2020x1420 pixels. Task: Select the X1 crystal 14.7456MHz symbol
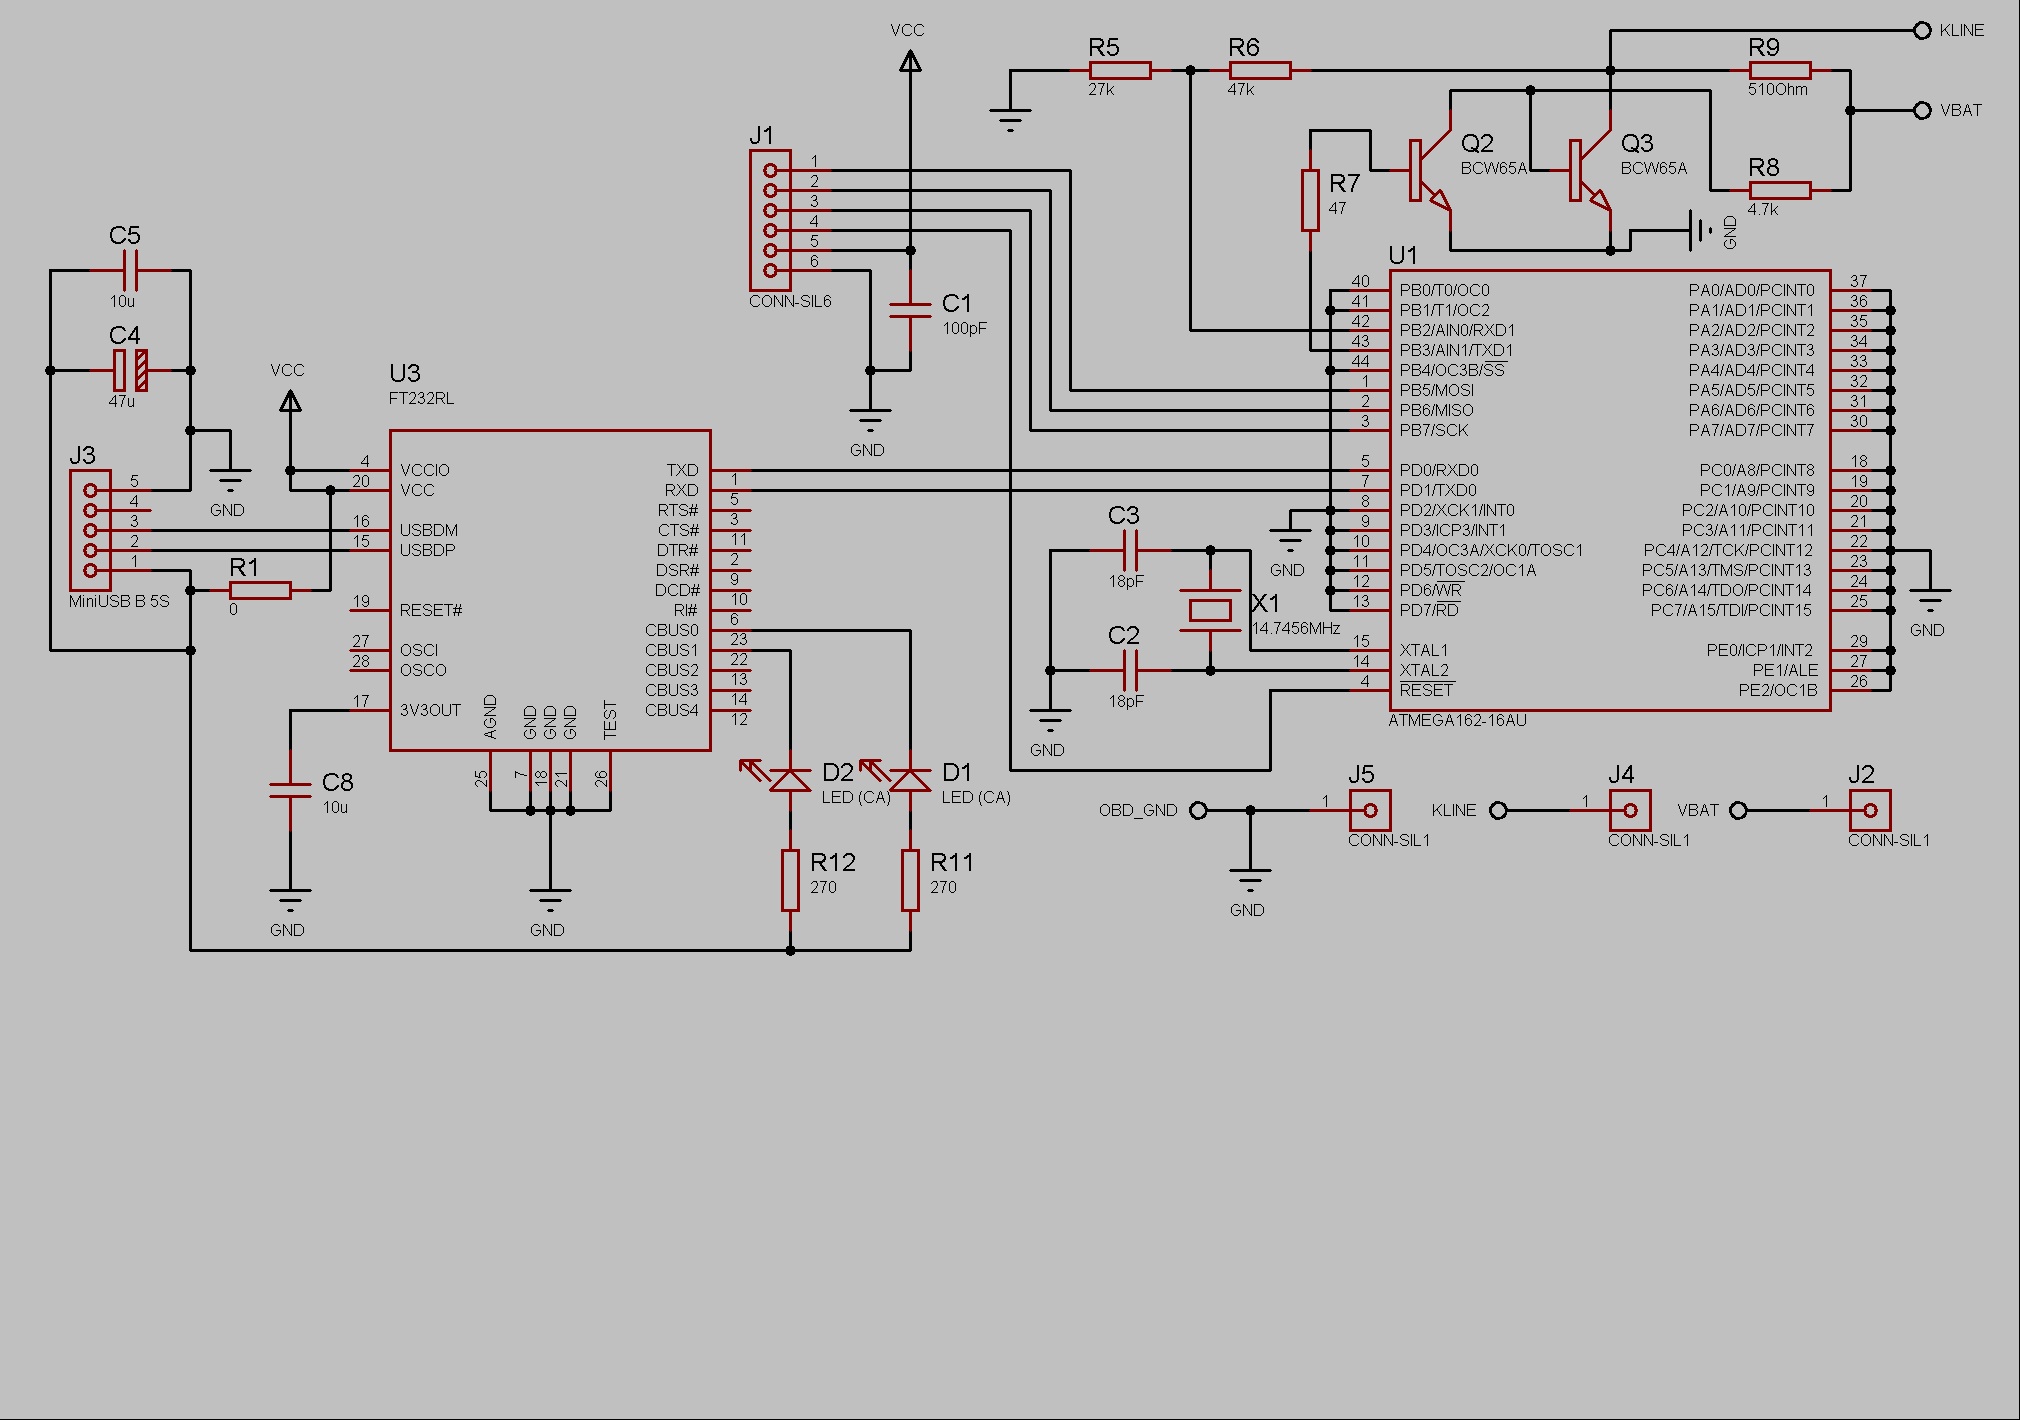click(x=1210, y=610)
